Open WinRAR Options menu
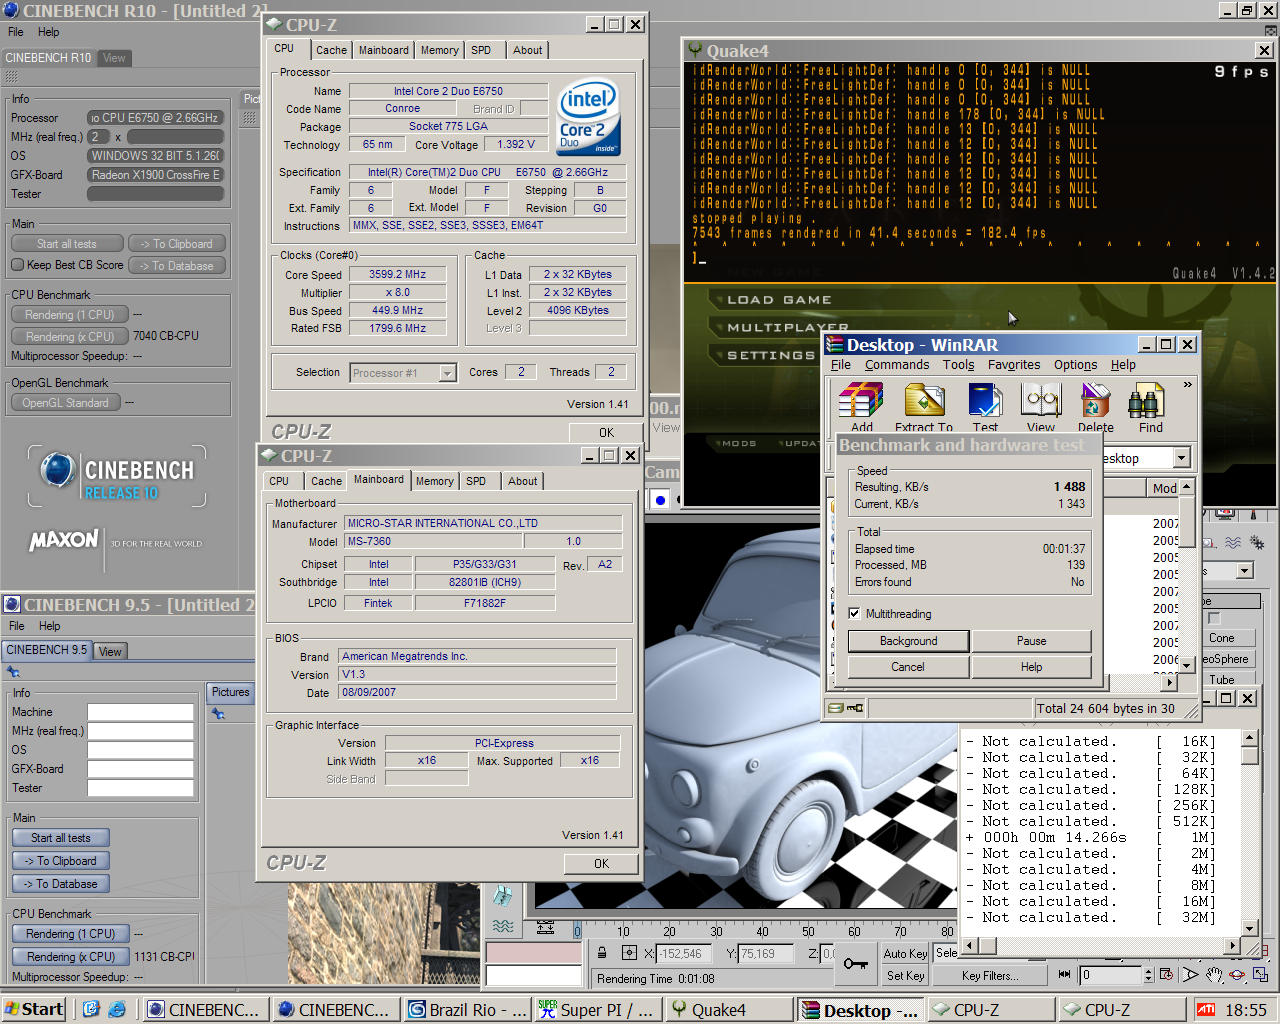 click(1075, 365)
